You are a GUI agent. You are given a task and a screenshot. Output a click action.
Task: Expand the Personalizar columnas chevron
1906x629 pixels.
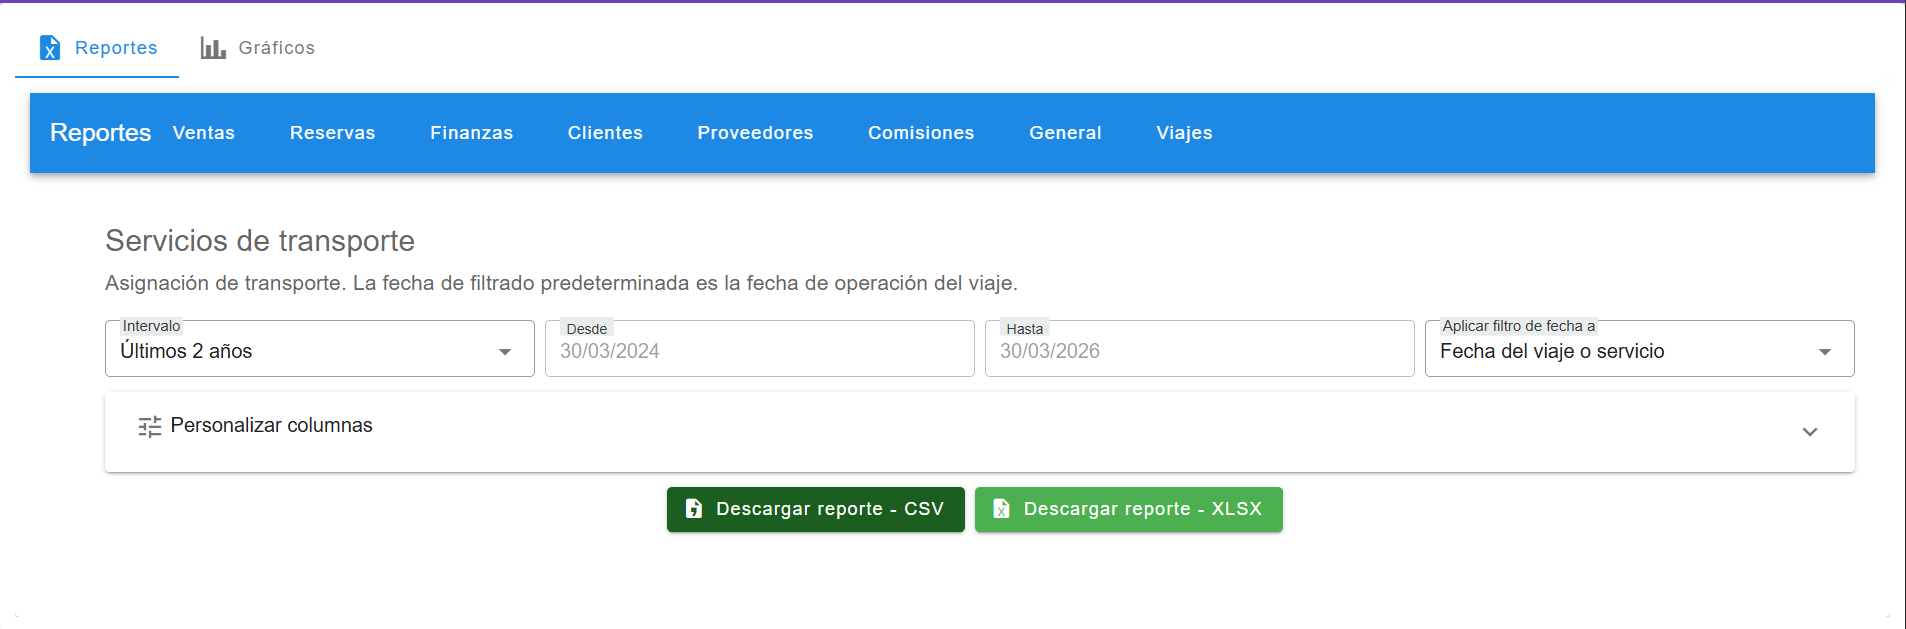coord(1809,432)
